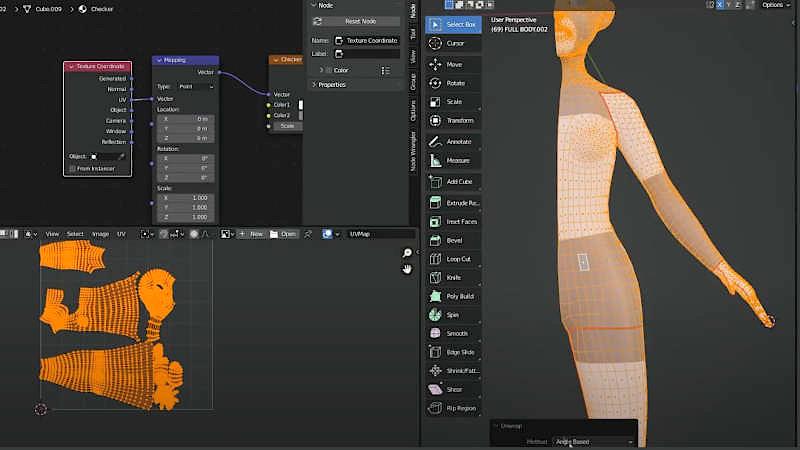Viewport: 800px width, 450px height.
Task: Open the Unwrap Method dropdown
Action: pos(594,442)
